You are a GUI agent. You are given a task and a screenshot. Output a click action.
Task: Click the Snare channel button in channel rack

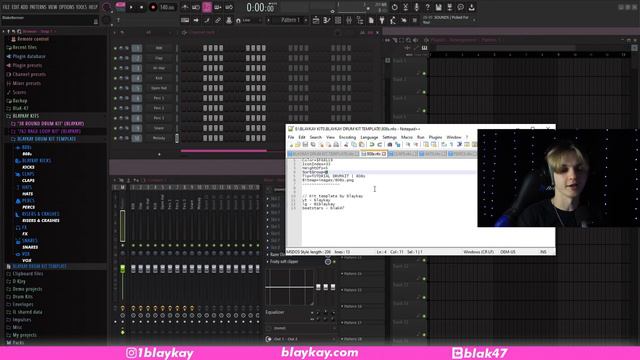coord(159,128)
